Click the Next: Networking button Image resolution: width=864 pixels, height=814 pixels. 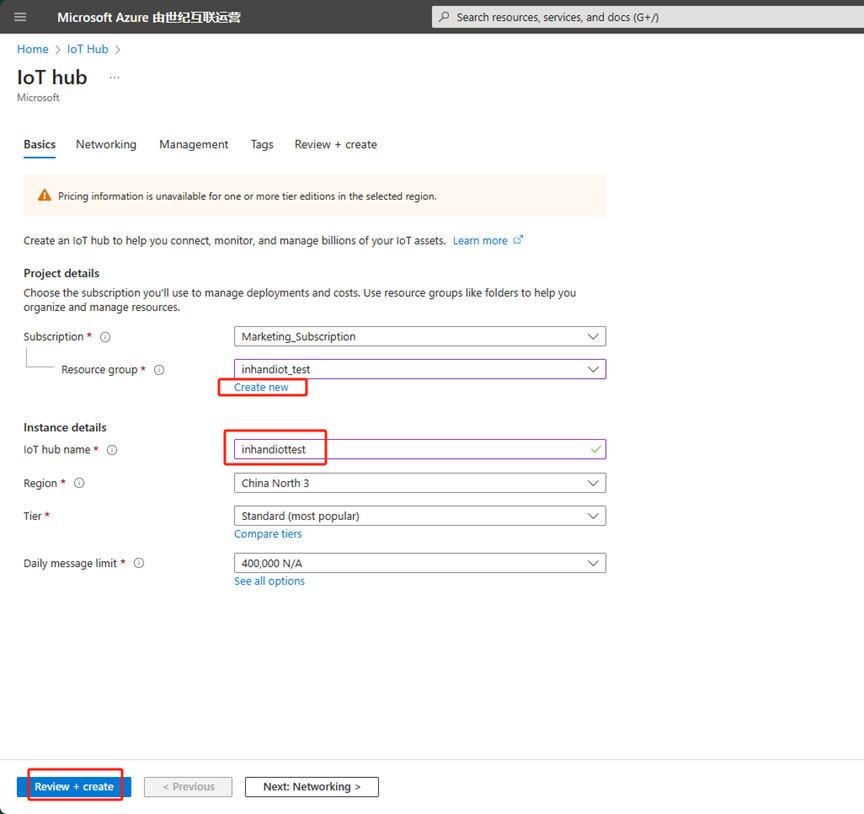pos(311,787)
